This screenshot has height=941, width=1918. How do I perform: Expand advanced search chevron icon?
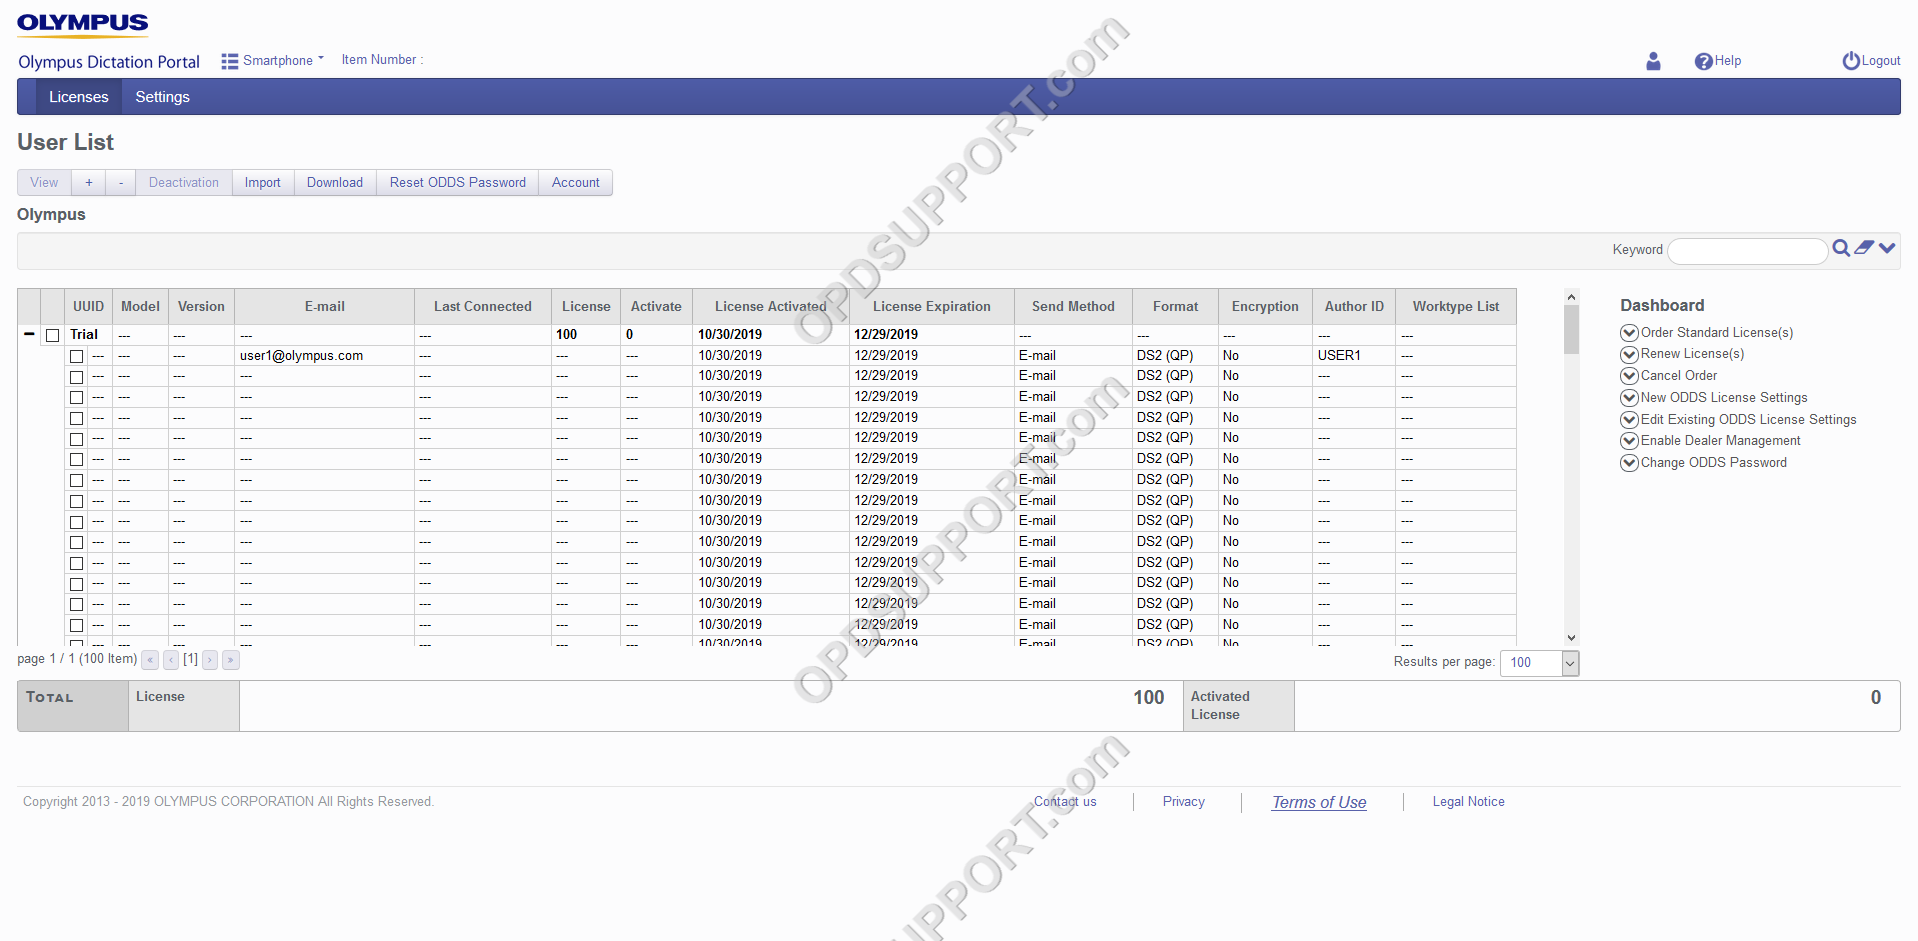click(x=1887, y=248)
